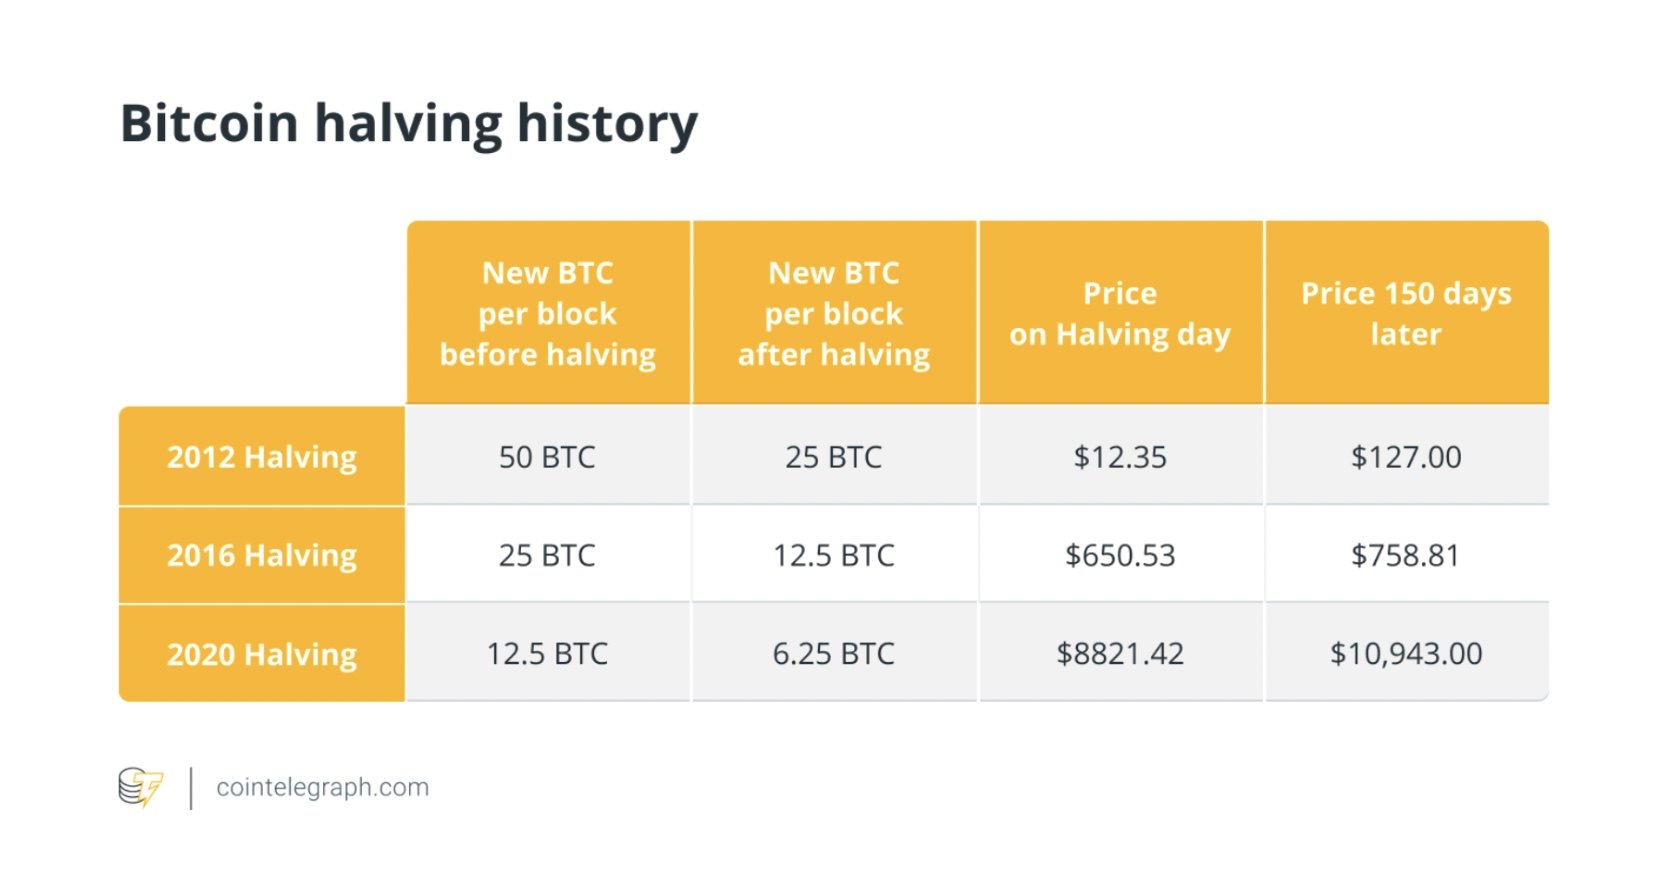
Task: Click the 12.5 BTC cell in 2020 row
Action: pyautogui.click(x=548, y=653)
